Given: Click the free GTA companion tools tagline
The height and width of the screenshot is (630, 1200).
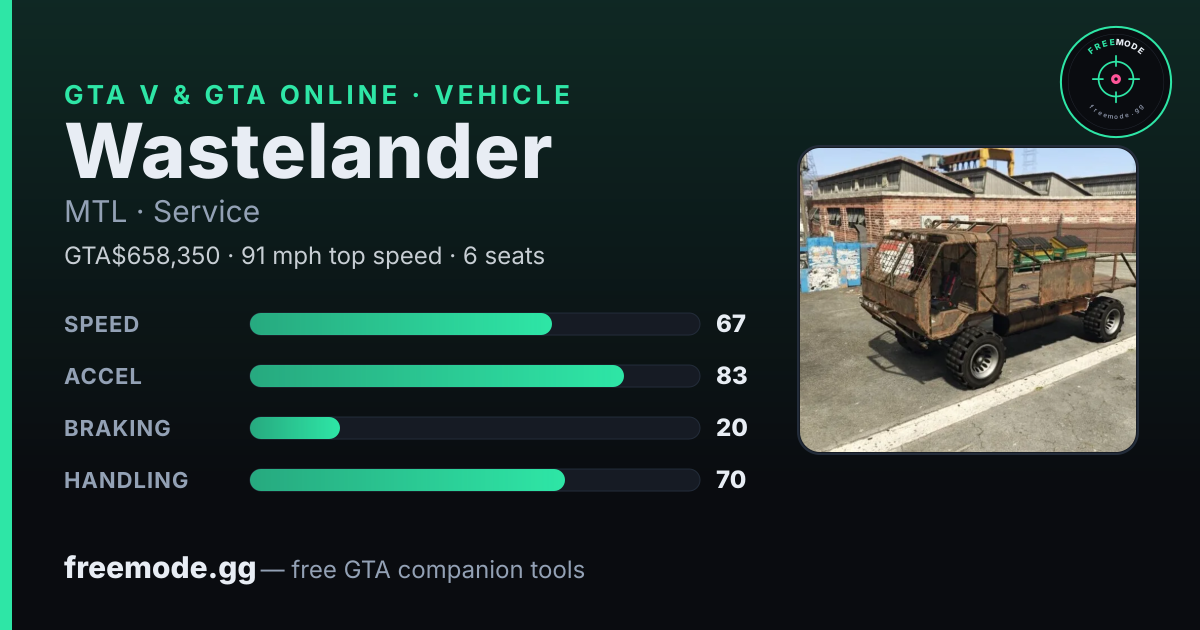Looking at the screenshot, I should (438, 571).
